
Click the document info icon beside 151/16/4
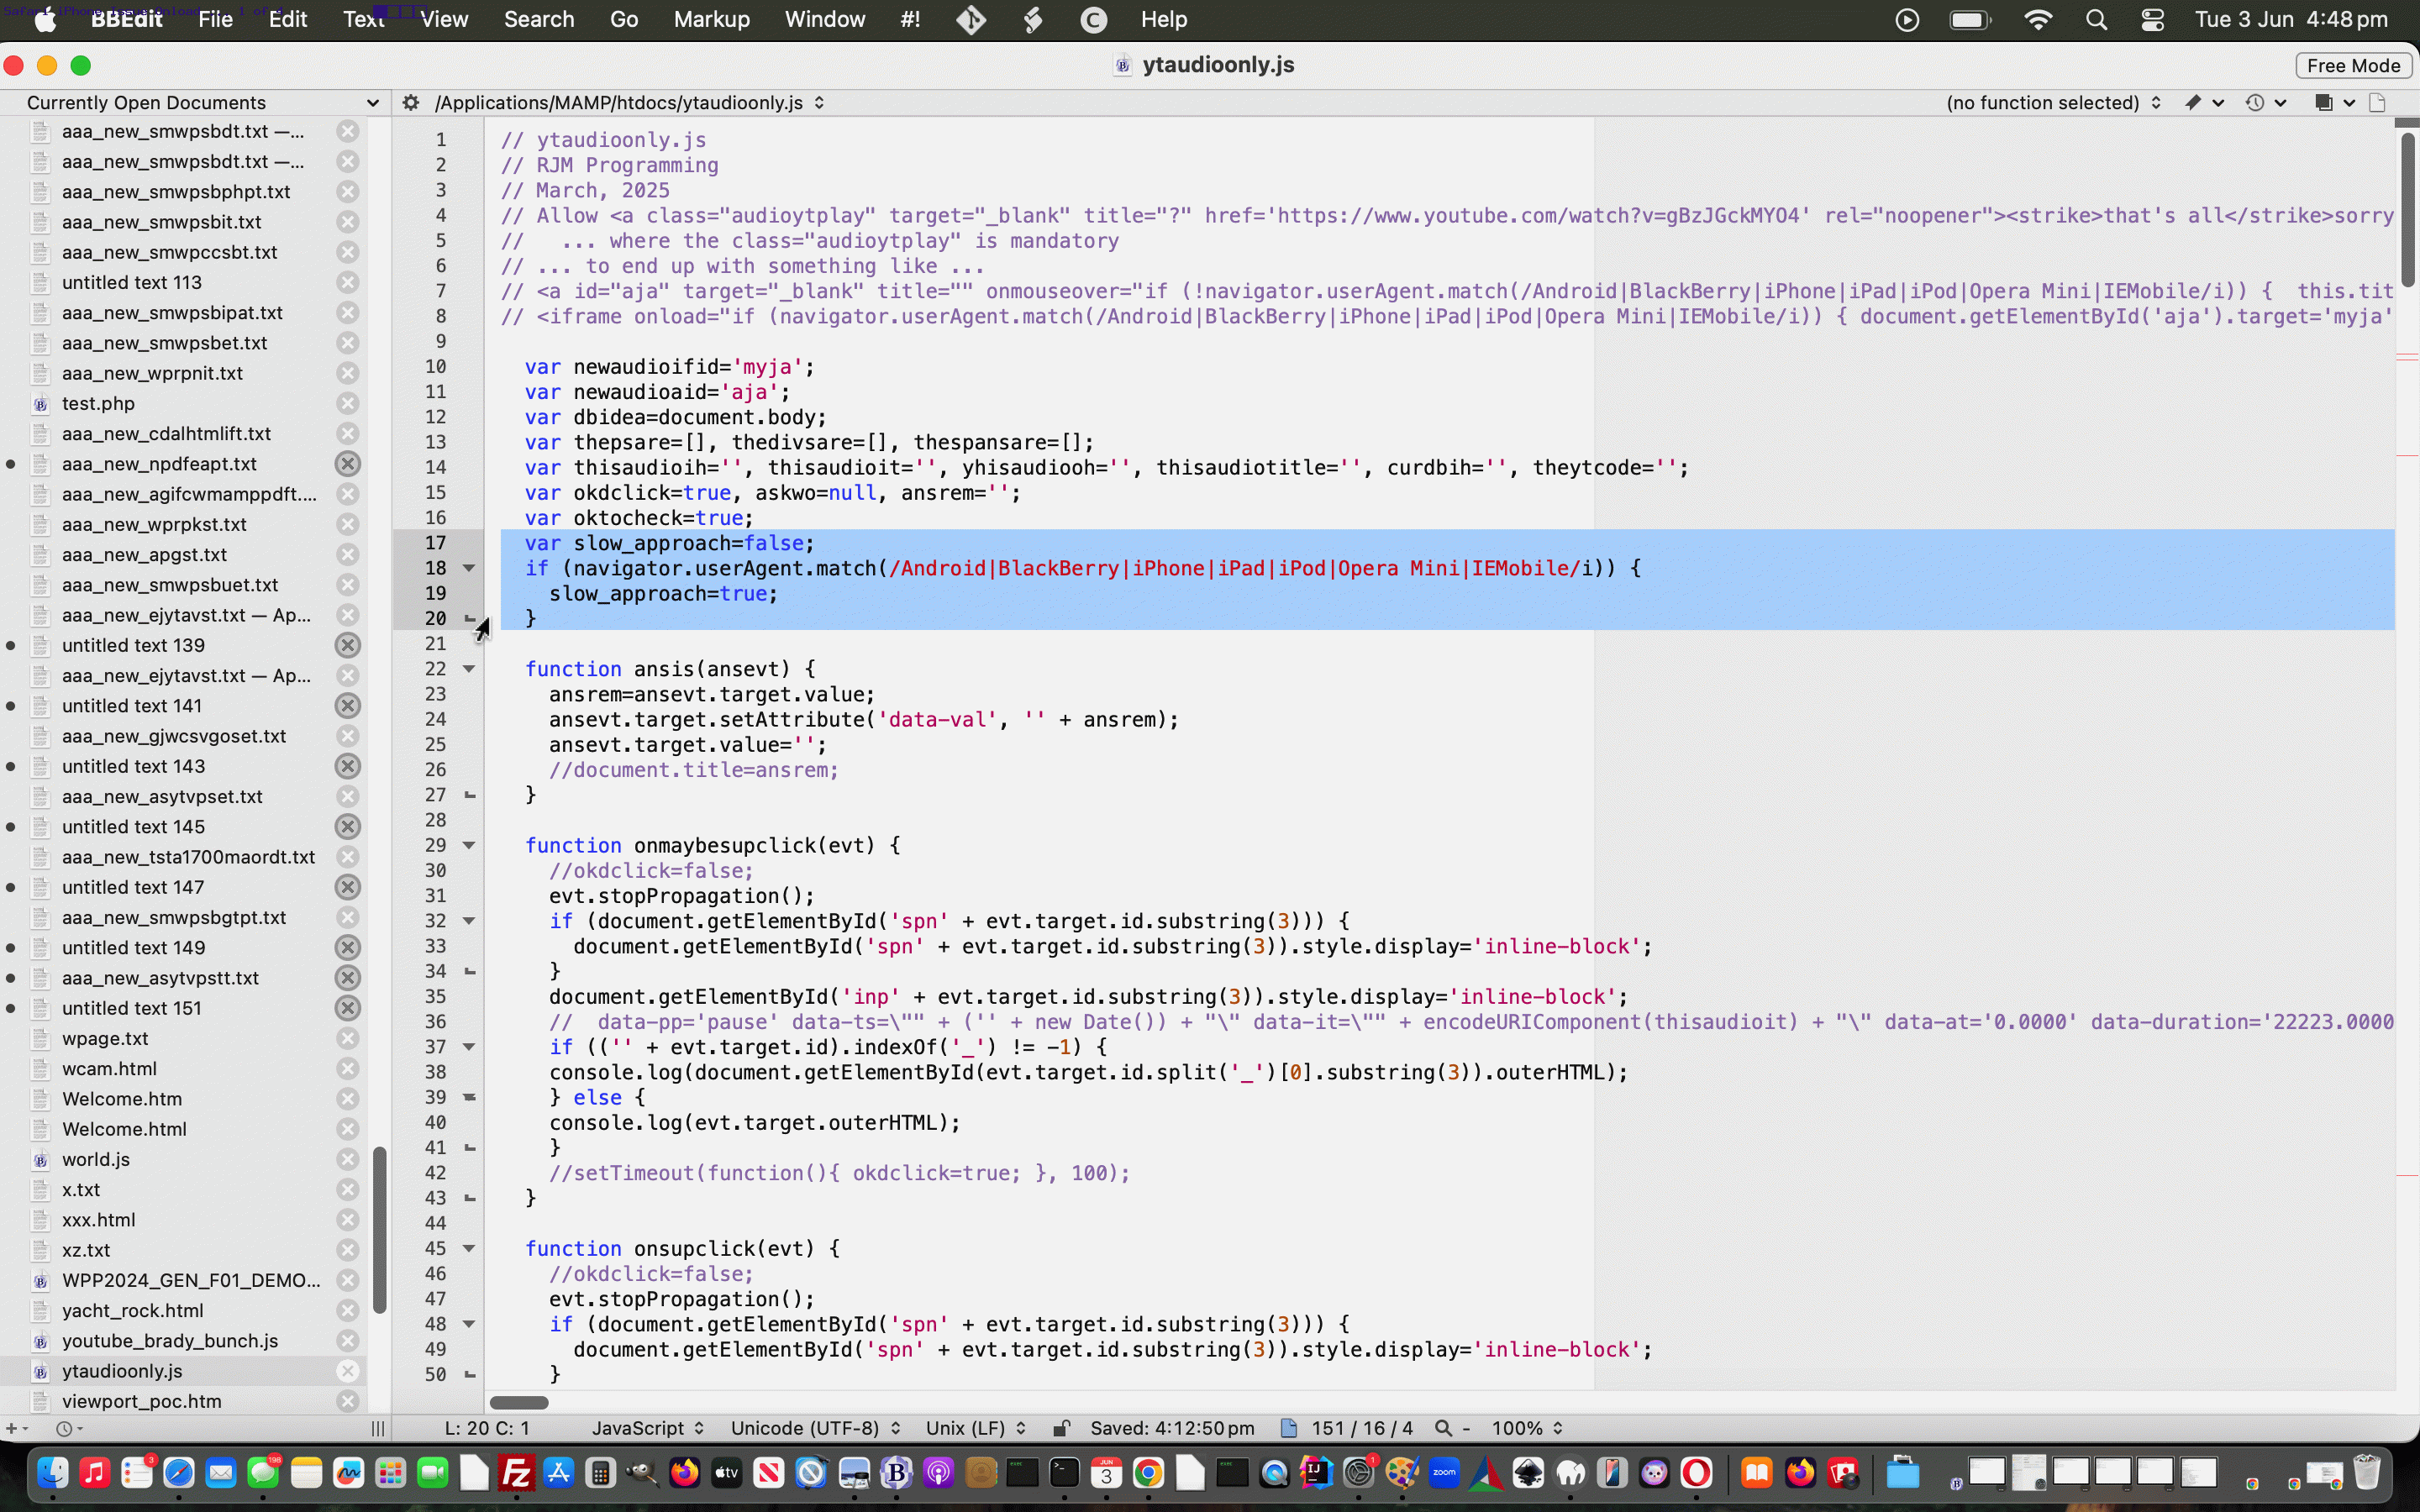(x=1289, y=1428)
